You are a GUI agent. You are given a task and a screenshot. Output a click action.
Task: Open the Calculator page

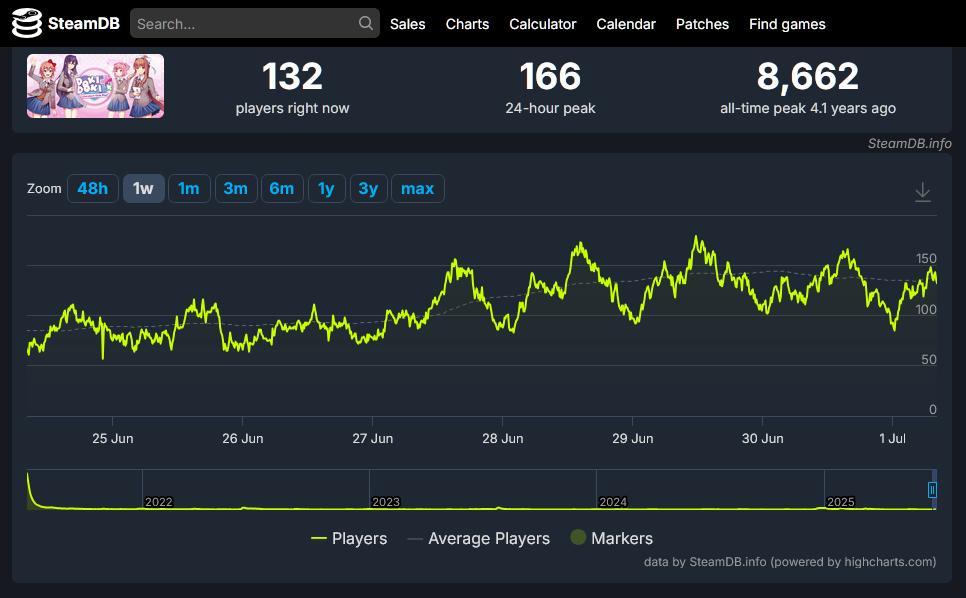point(542,24)
